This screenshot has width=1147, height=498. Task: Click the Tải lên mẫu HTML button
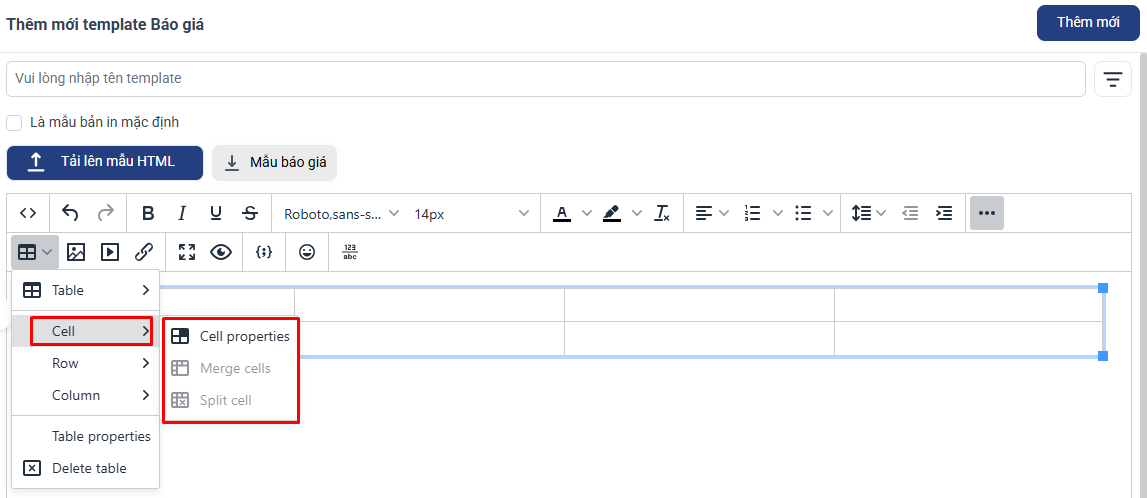click(105, 162)
